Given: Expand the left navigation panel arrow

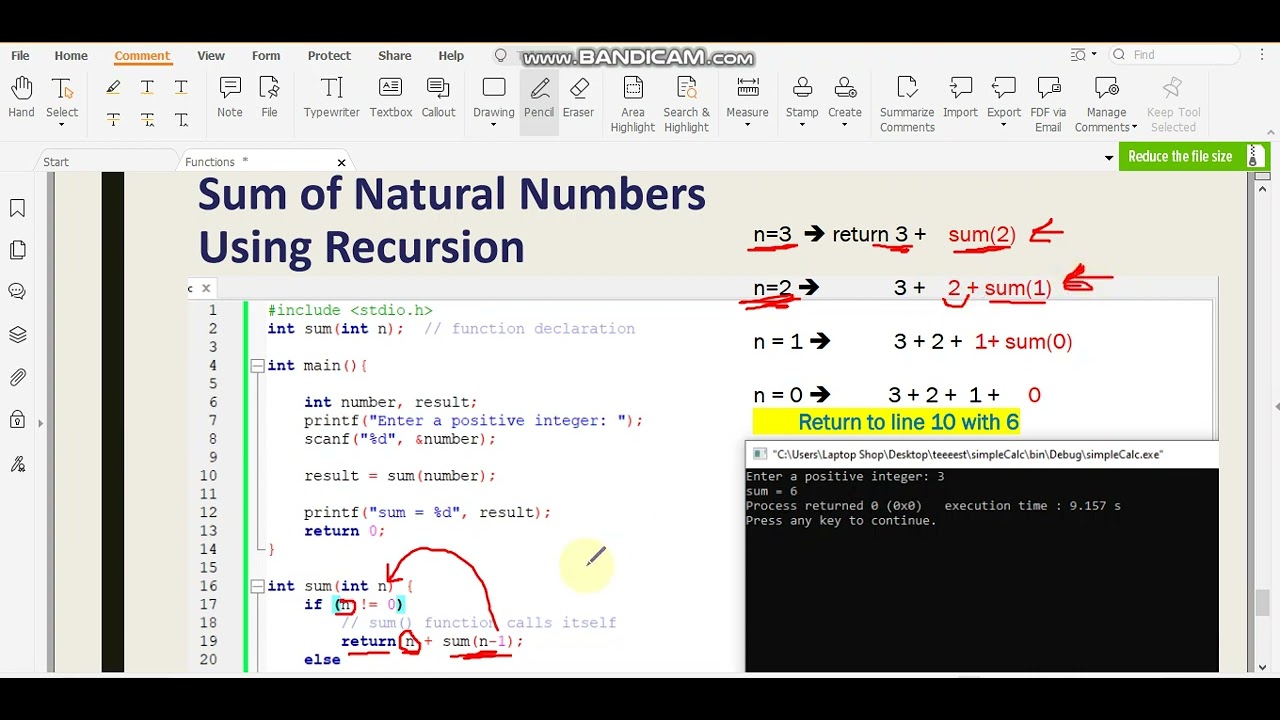Looking at the screenshot, I should point(41,423).
